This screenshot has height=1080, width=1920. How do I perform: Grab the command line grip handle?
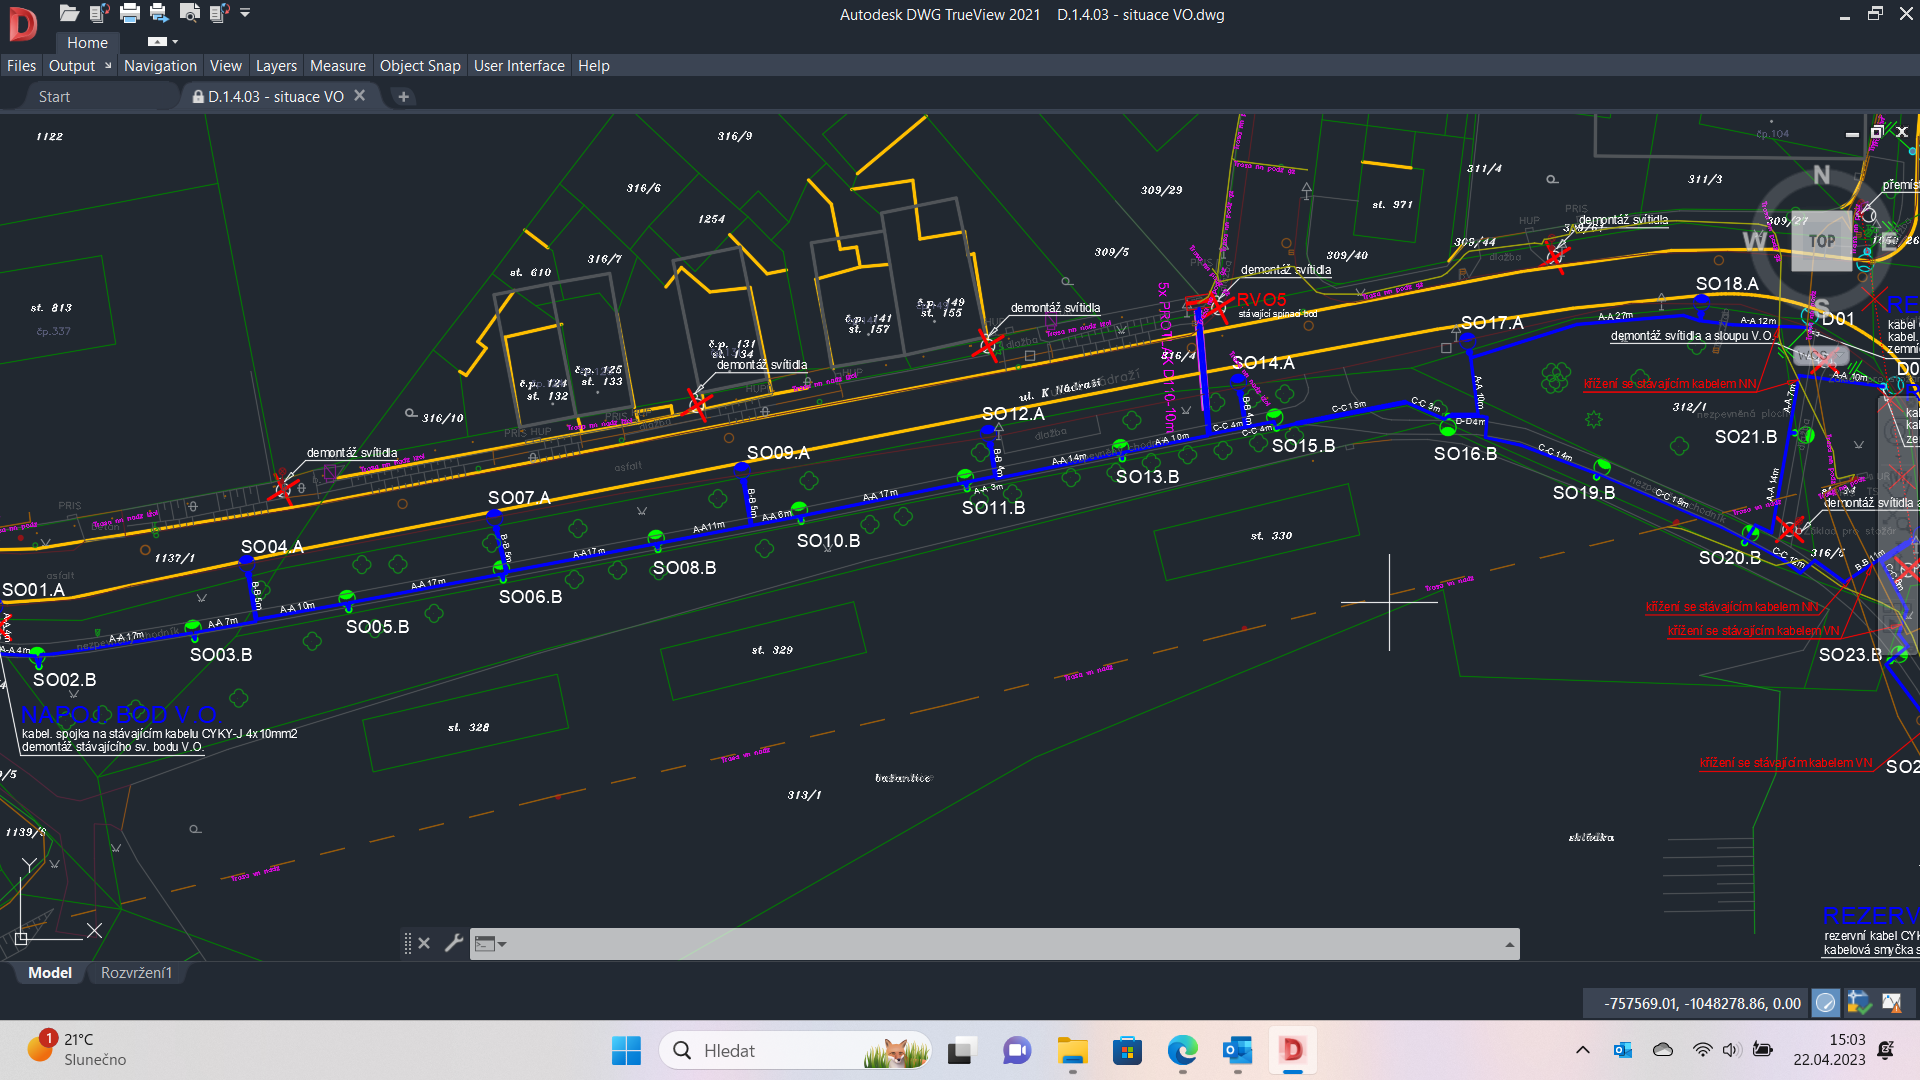(407, 943)
